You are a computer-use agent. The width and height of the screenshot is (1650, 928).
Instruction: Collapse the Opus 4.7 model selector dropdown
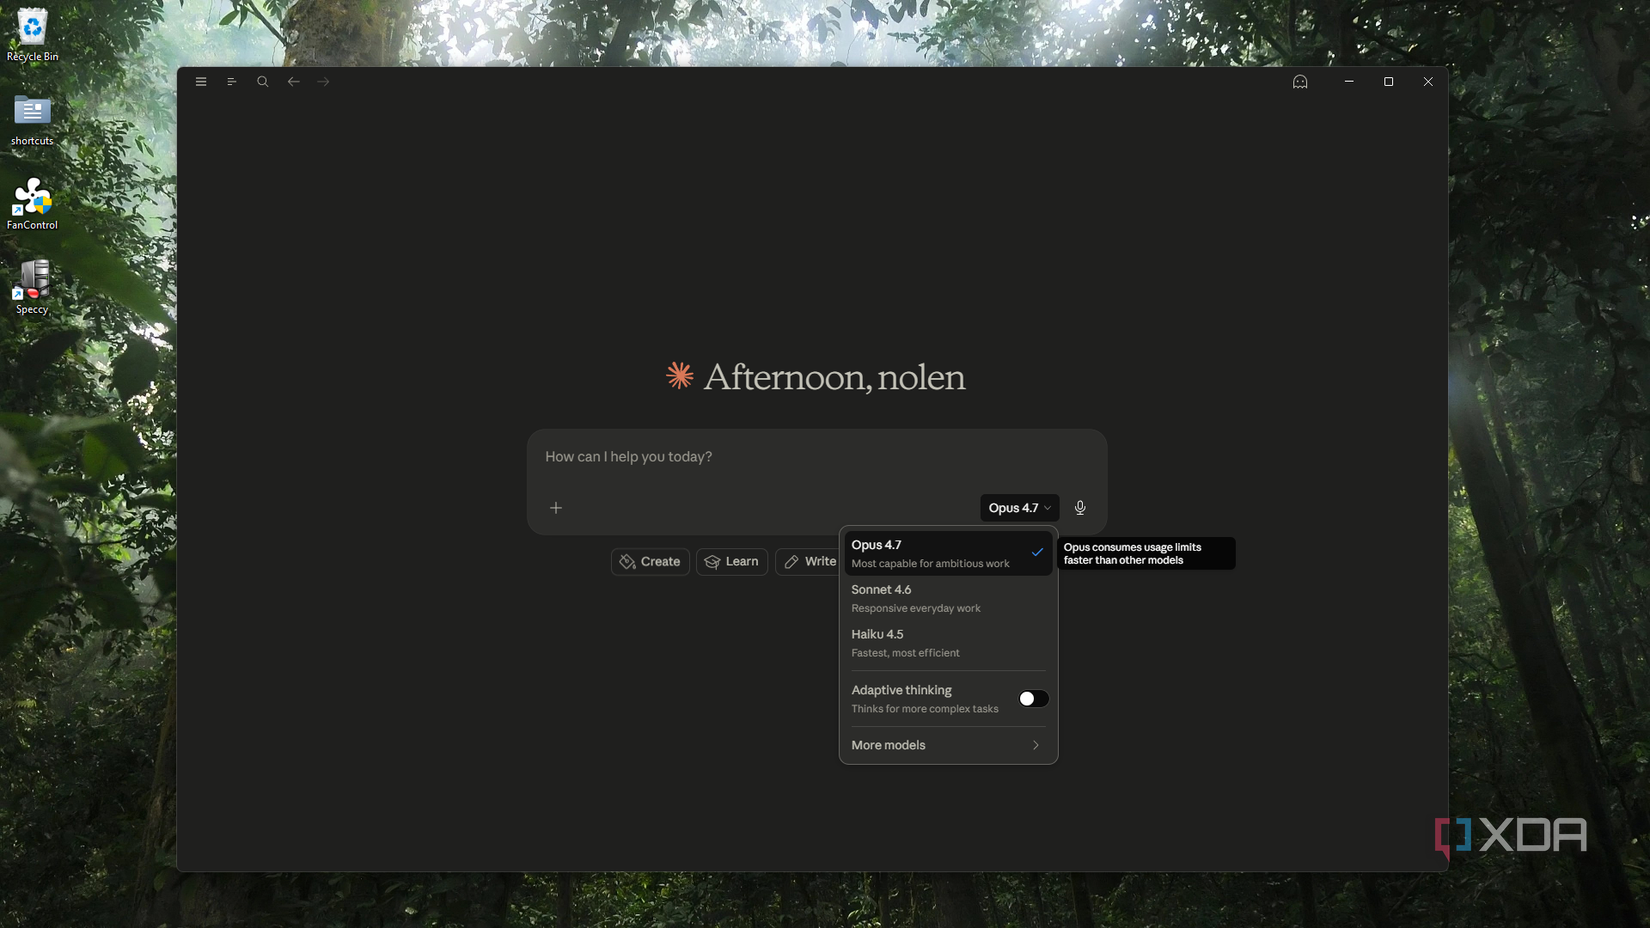(x=1019, y=508)
